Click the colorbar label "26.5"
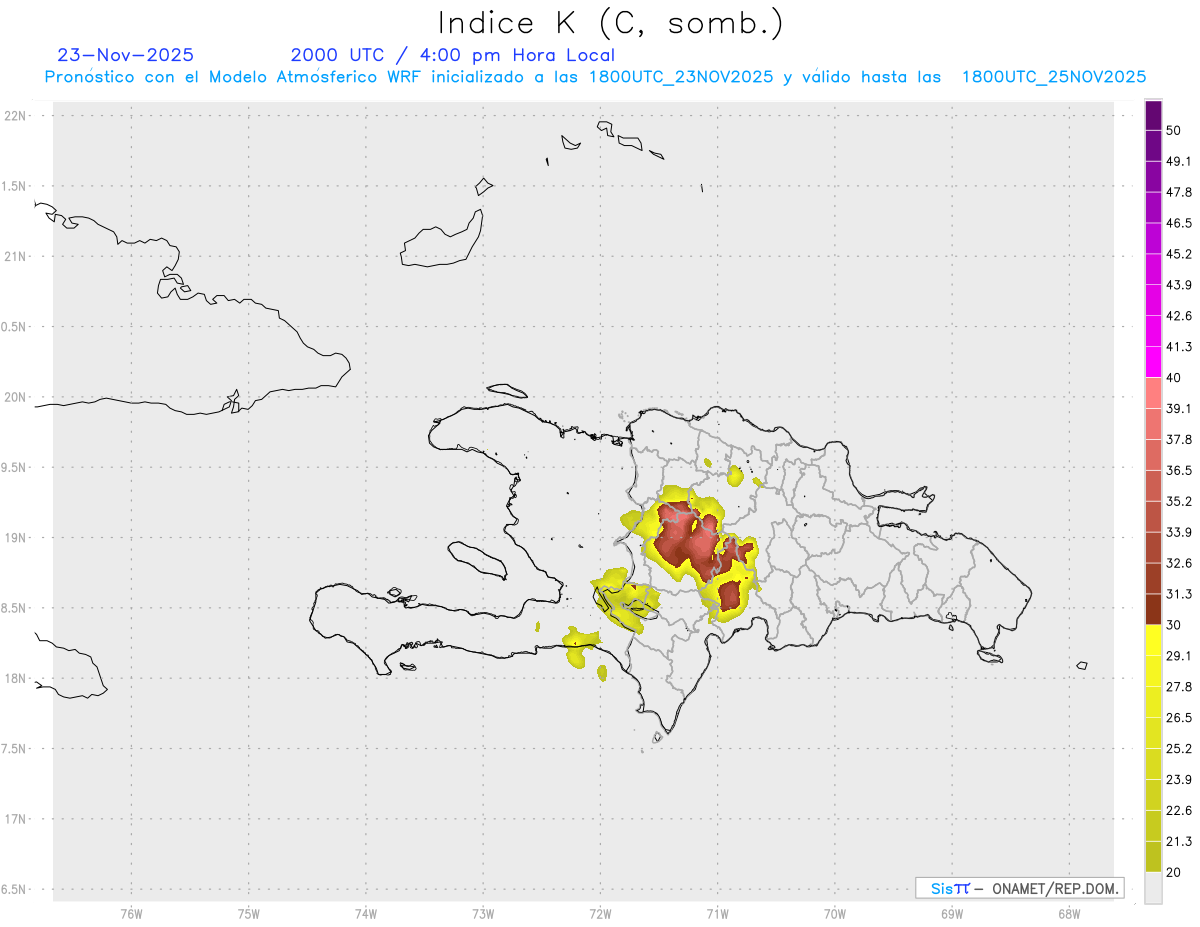The image size is (1200, 927). (x=1179, y=718)
